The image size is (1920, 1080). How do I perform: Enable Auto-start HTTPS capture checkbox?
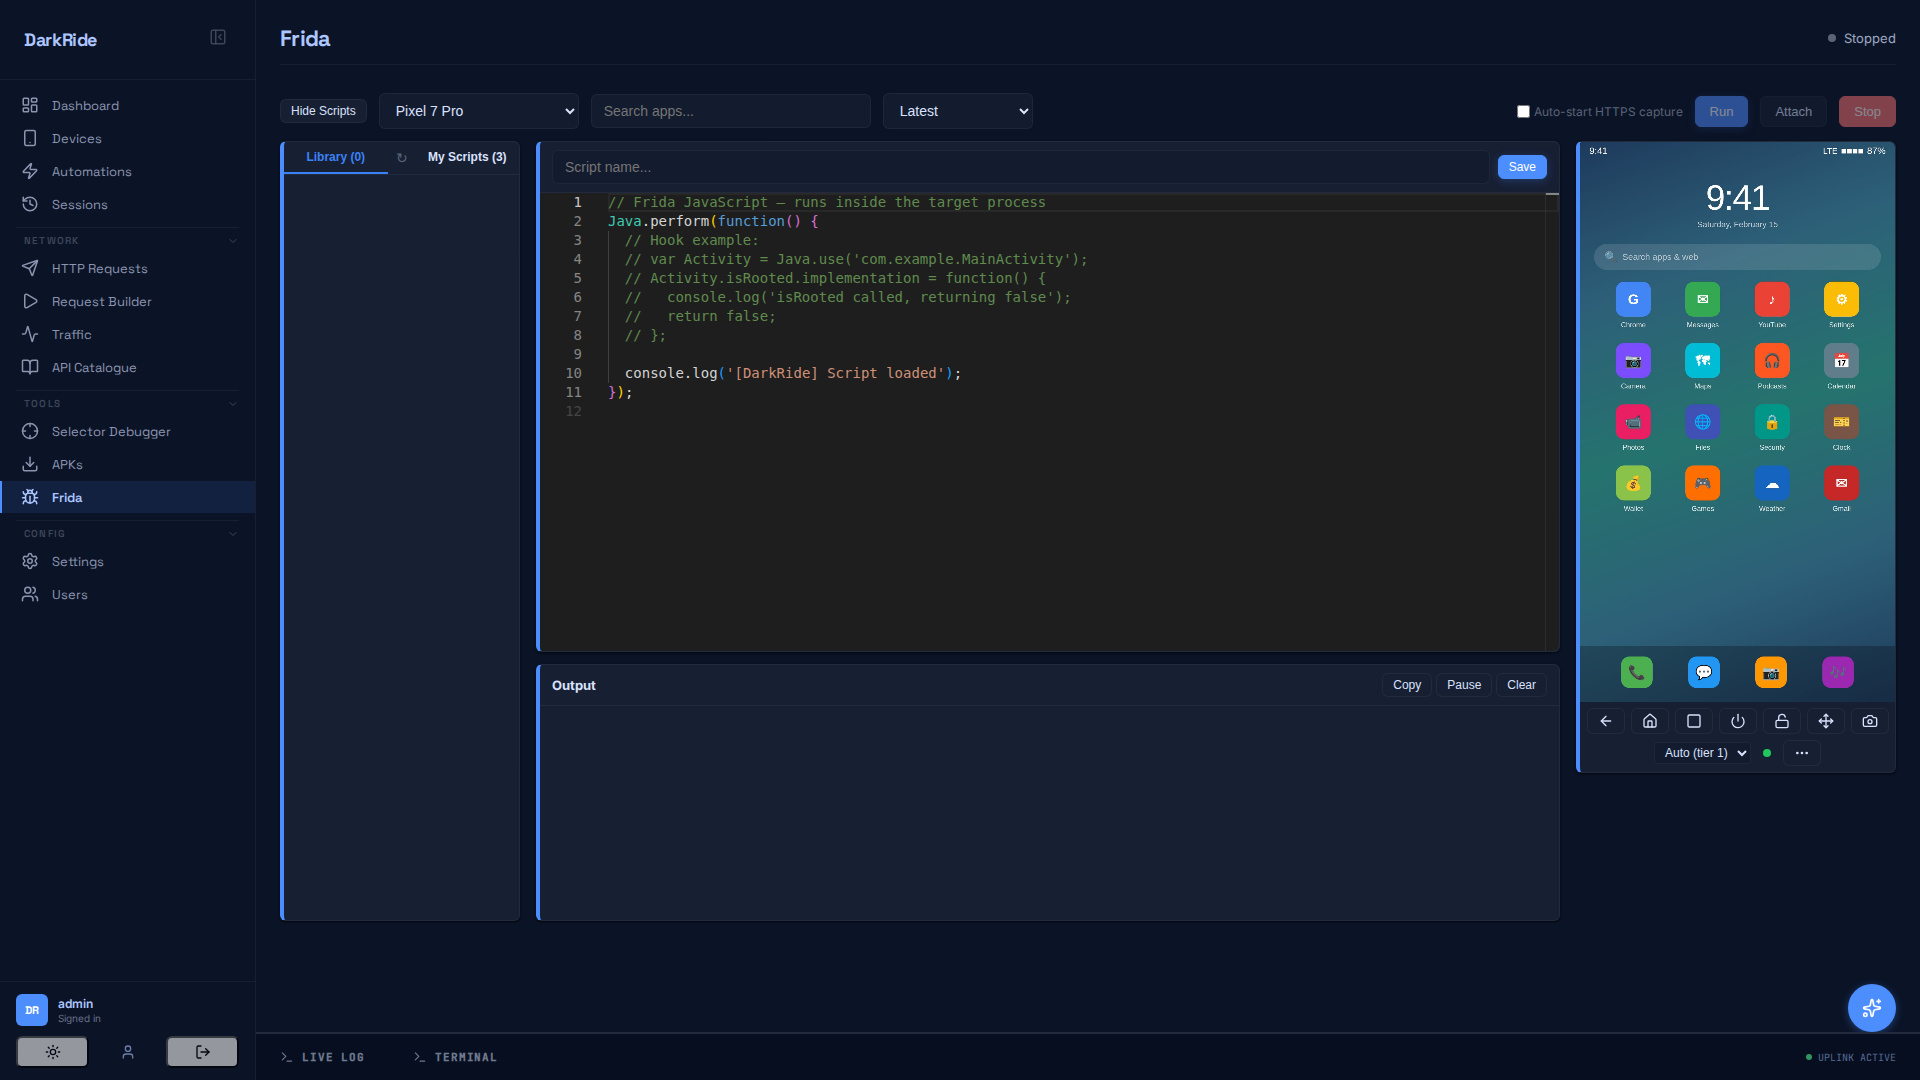pyautogui.click(x=1523, y=112)
